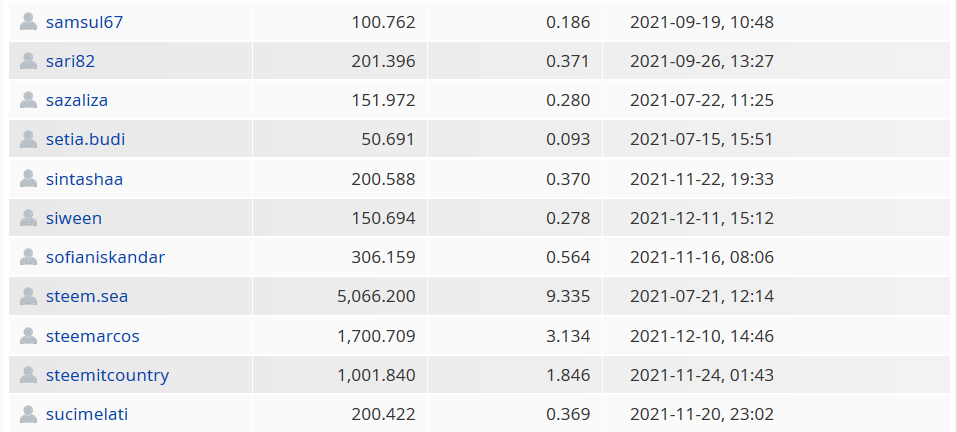Open the sucimelati username link
957x432 pixels.
pos(87,414)
